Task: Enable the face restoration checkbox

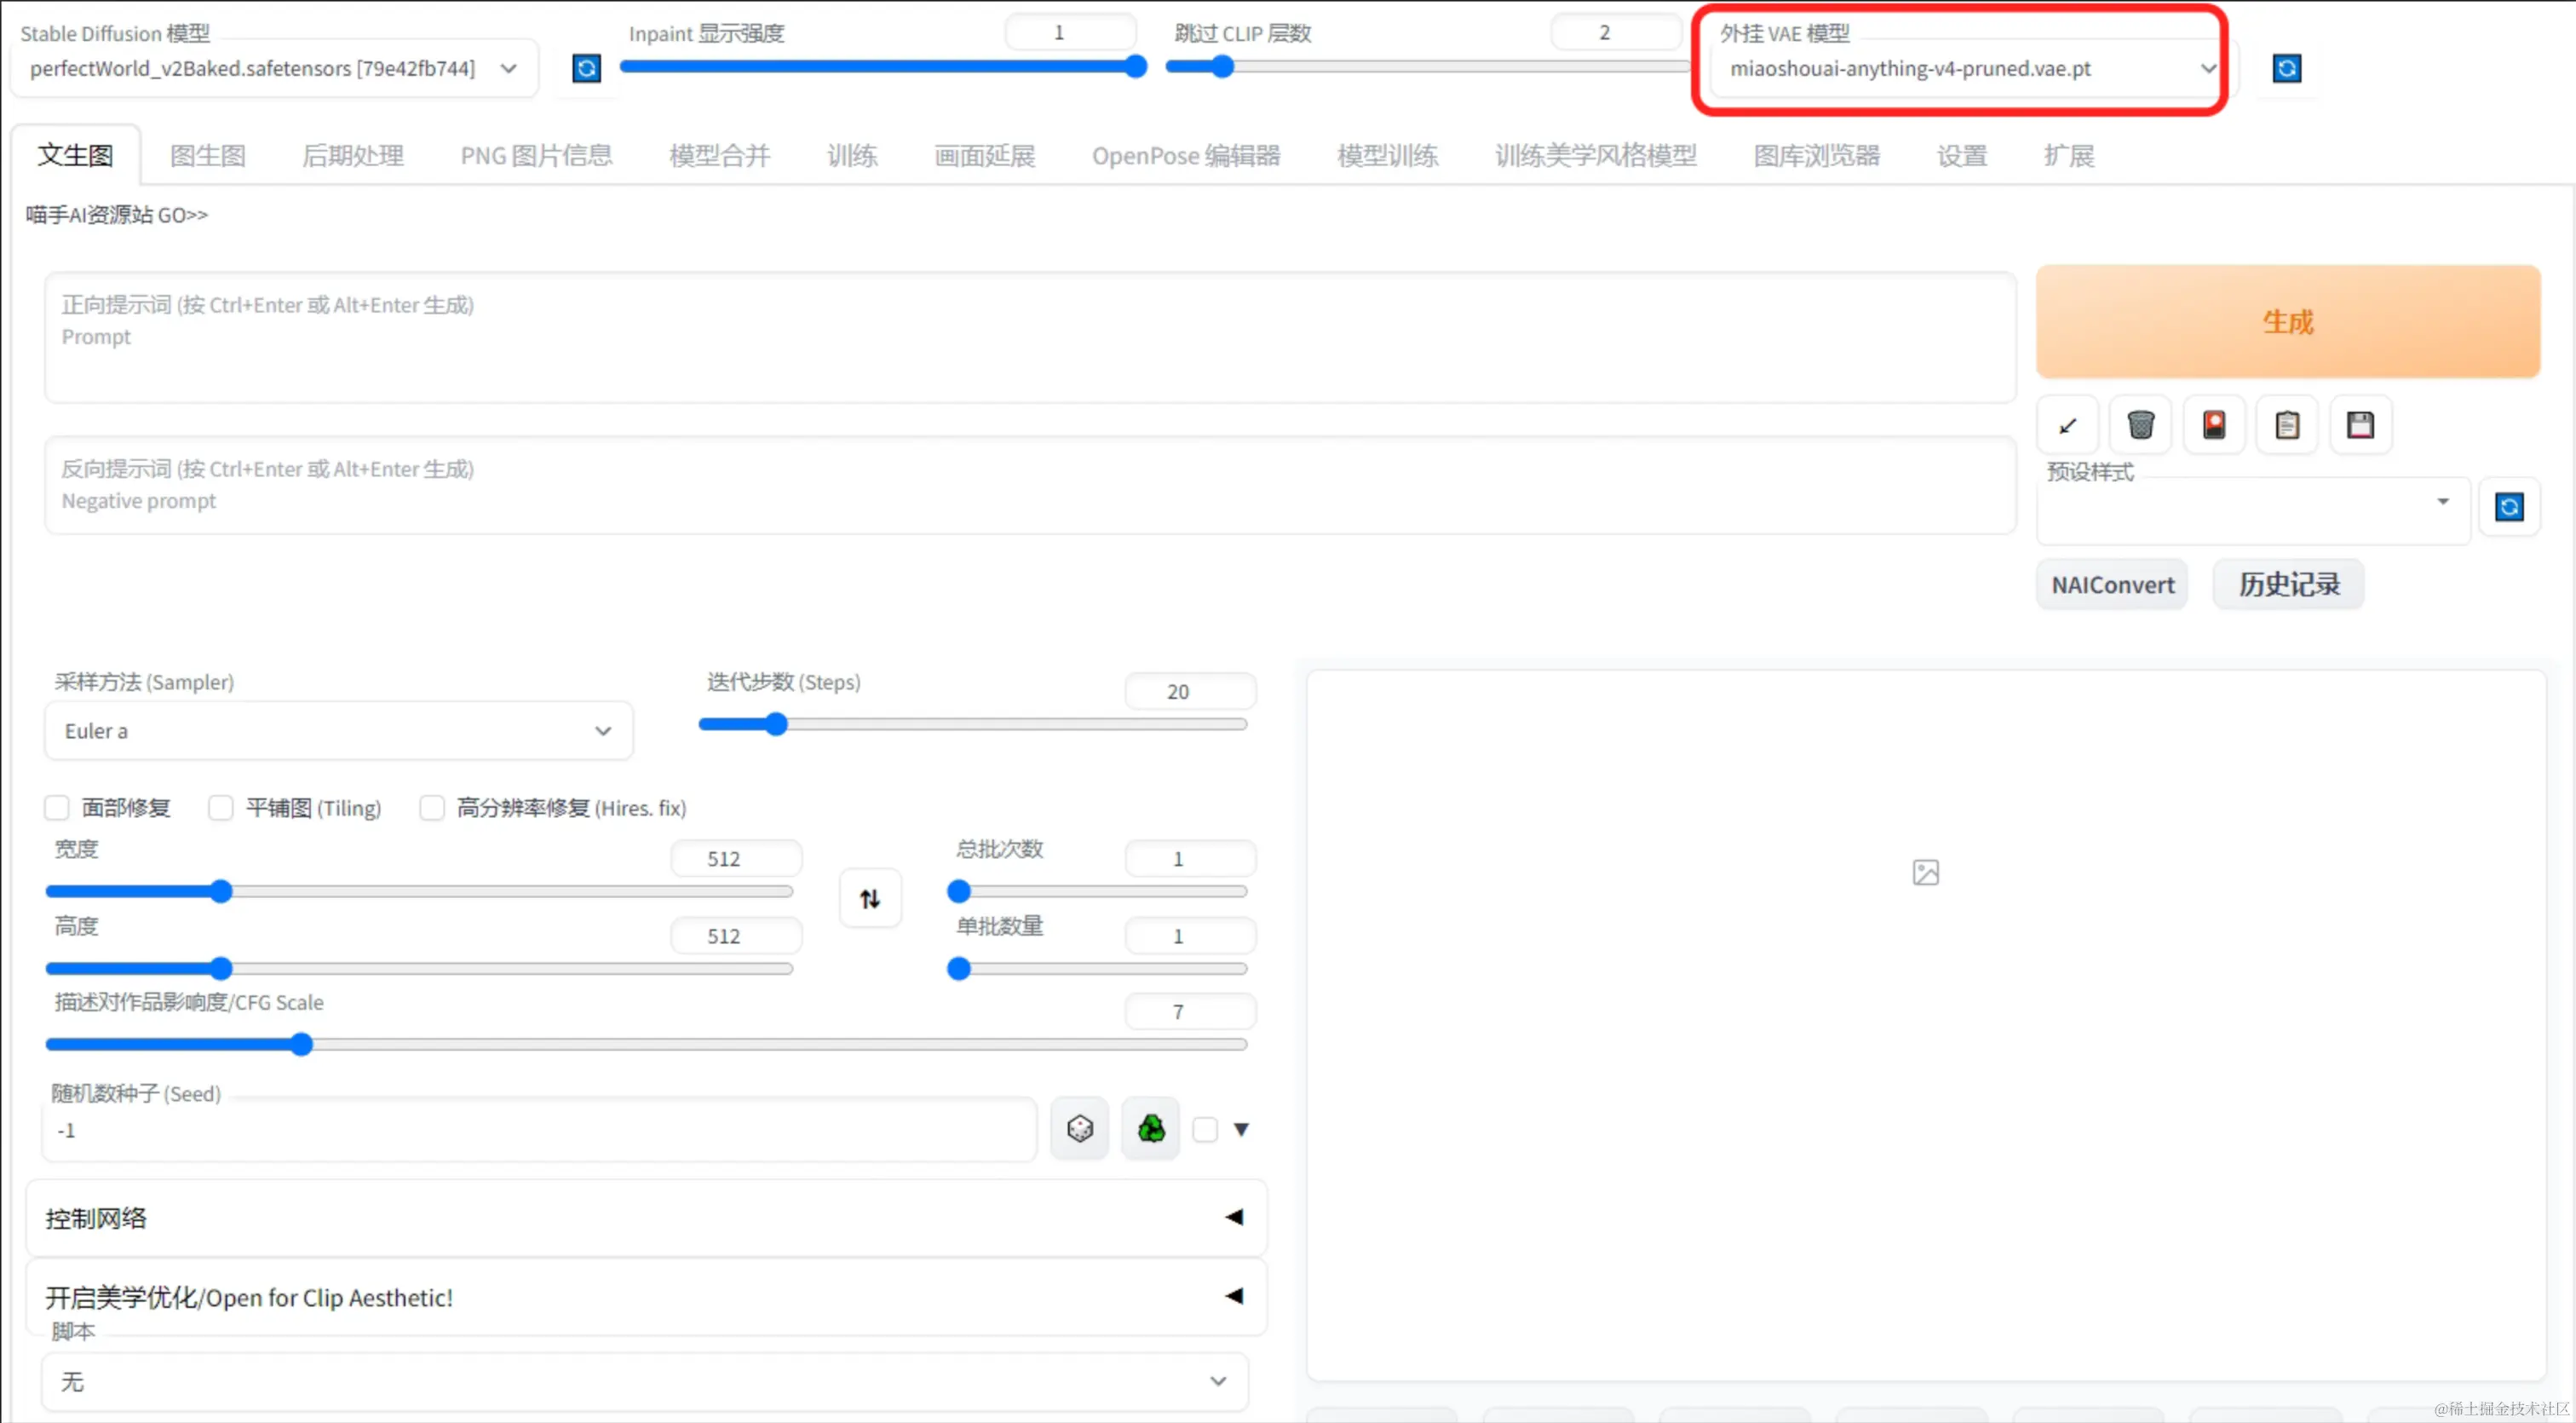Action: [x=57, y=807]
